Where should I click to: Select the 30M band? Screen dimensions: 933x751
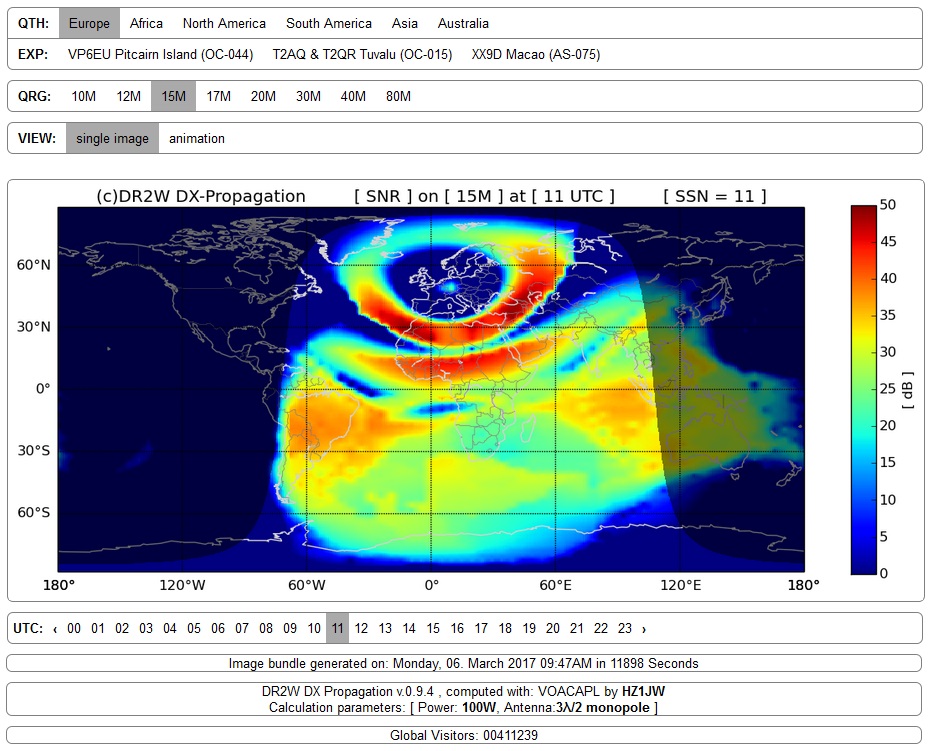click(308, 96)
